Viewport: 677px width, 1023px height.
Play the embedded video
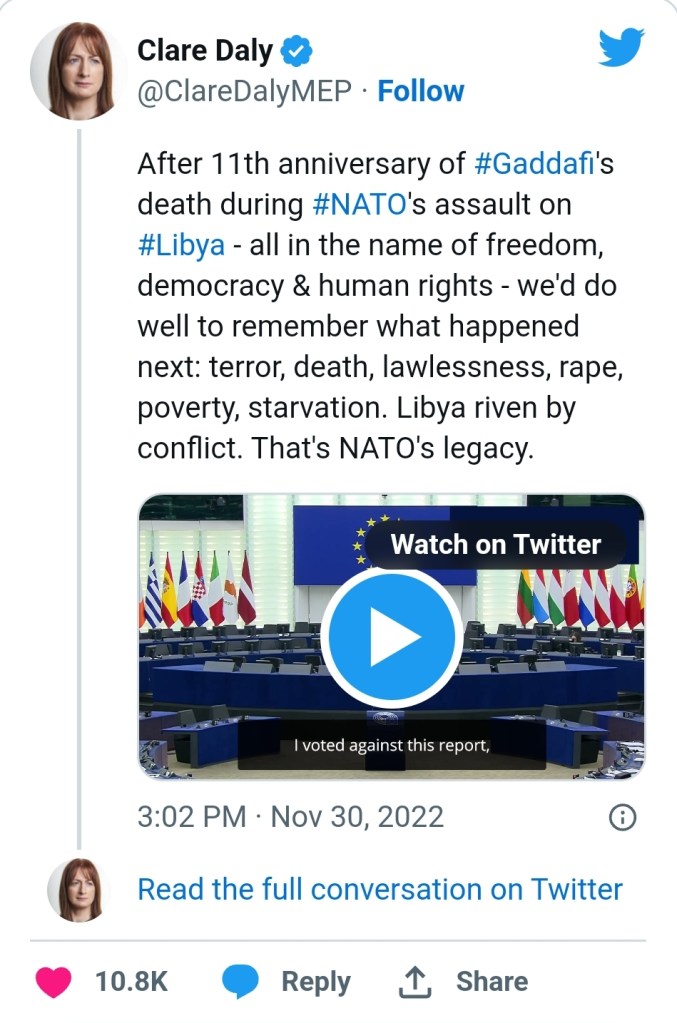coord(390,638)
